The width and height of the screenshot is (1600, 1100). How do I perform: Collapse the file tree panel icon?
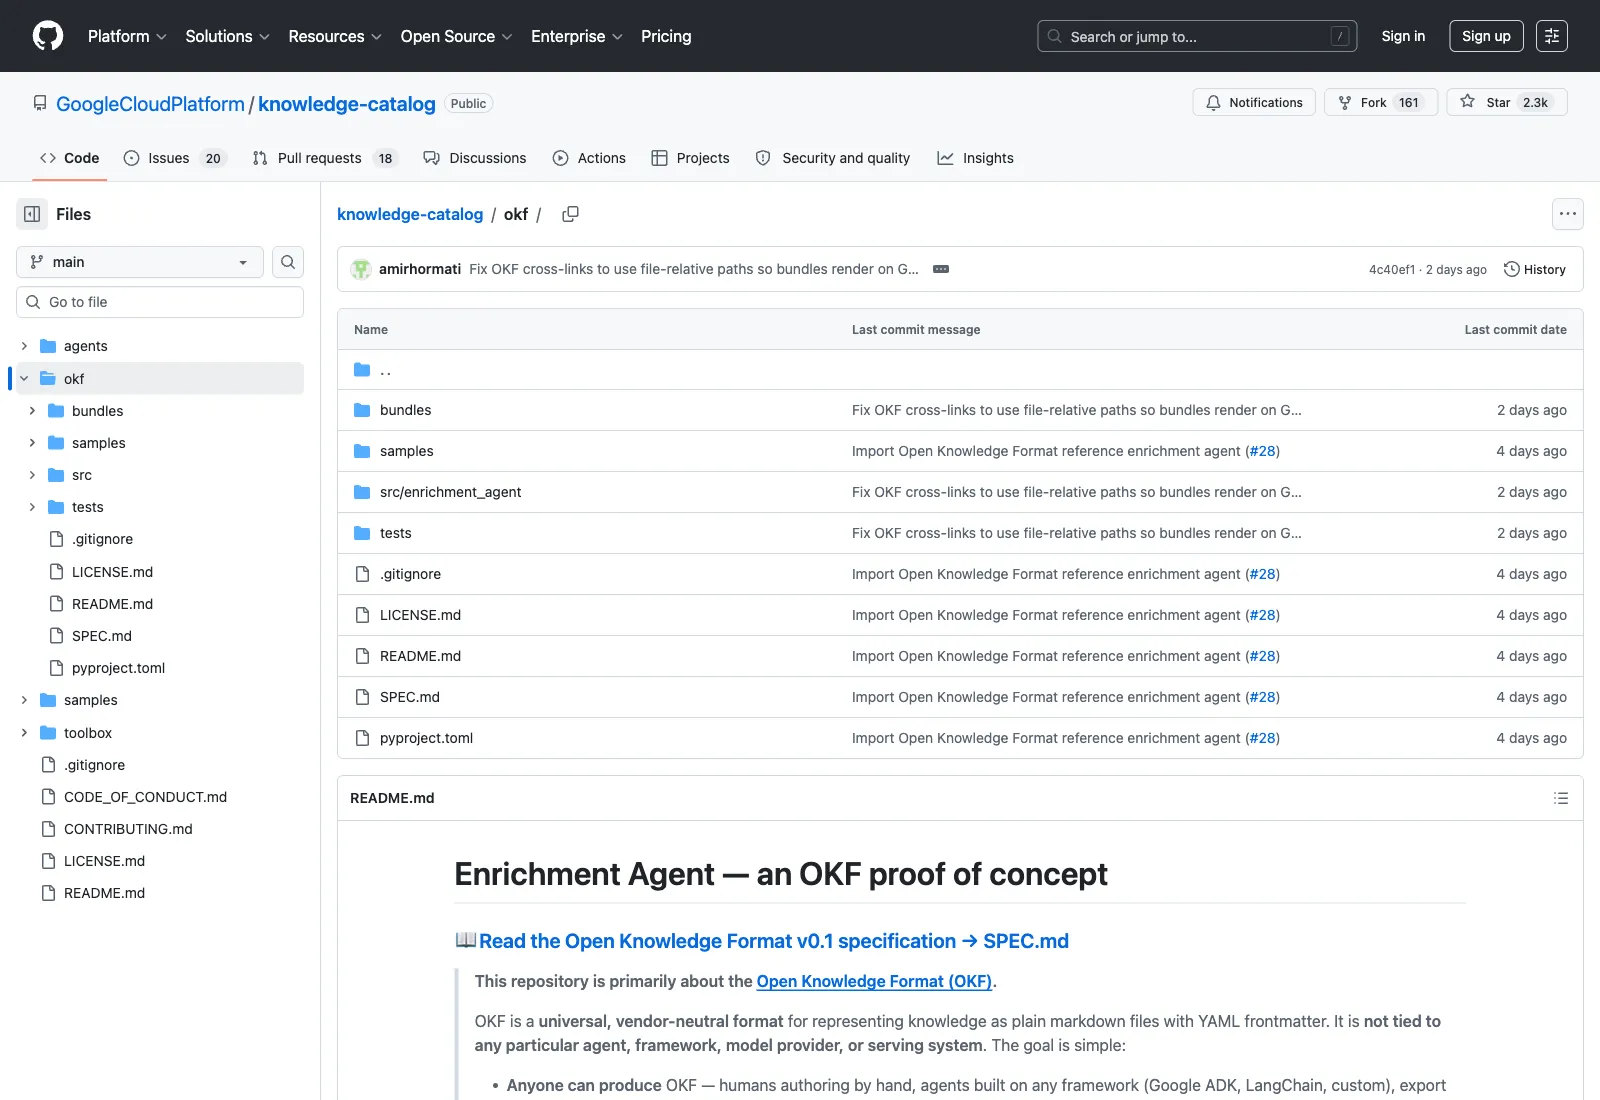pyautogui.click(x=32, y=214)
